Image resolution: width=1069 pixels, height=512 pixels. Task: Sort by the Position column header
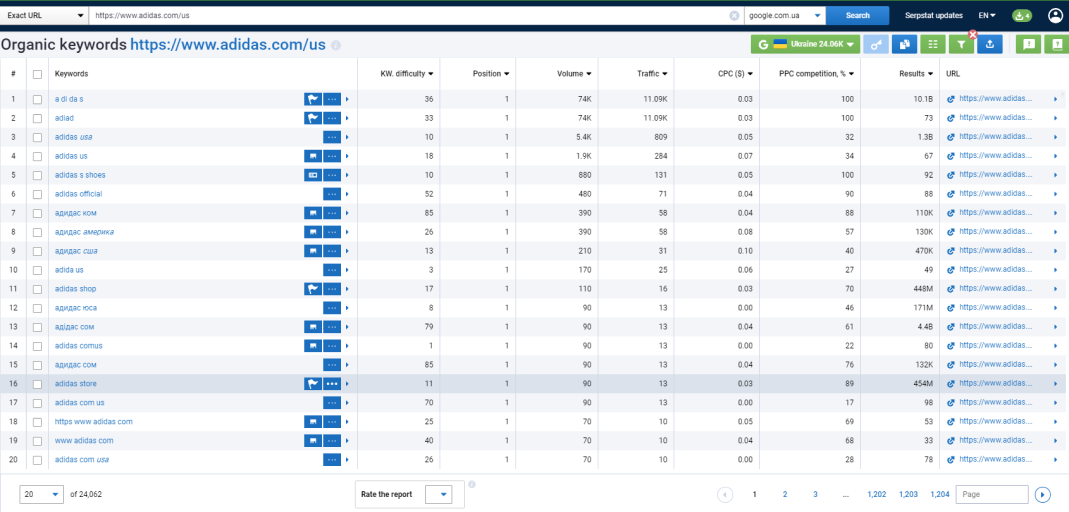coord(492,74)
